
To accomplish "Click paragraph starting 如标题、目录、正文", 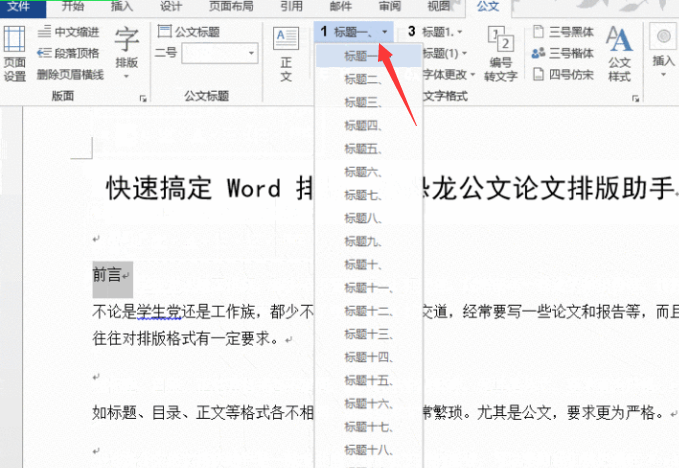I will (x=203, y=412).
